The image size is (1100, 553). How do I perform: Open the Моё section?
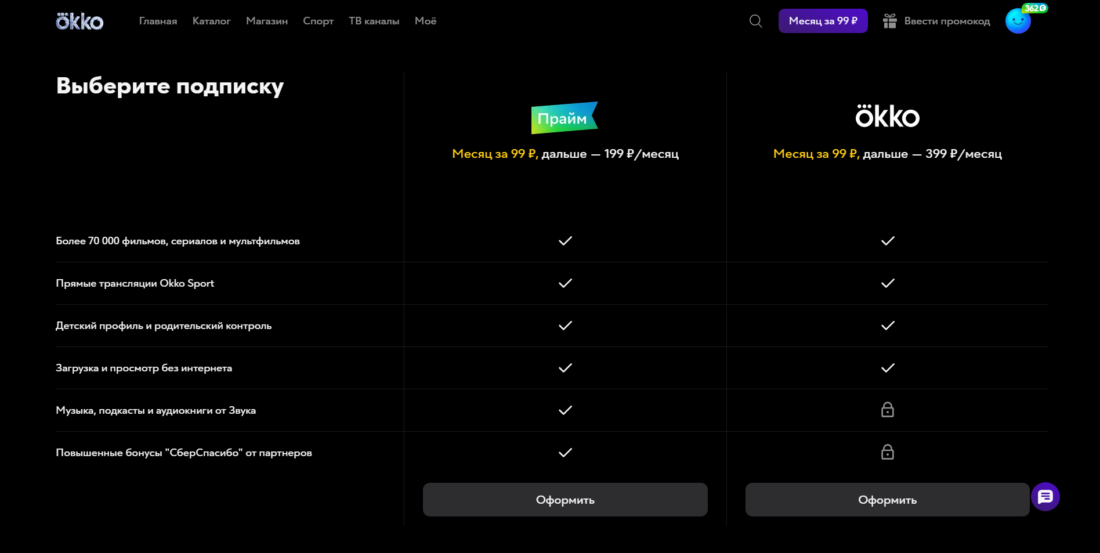425,21
